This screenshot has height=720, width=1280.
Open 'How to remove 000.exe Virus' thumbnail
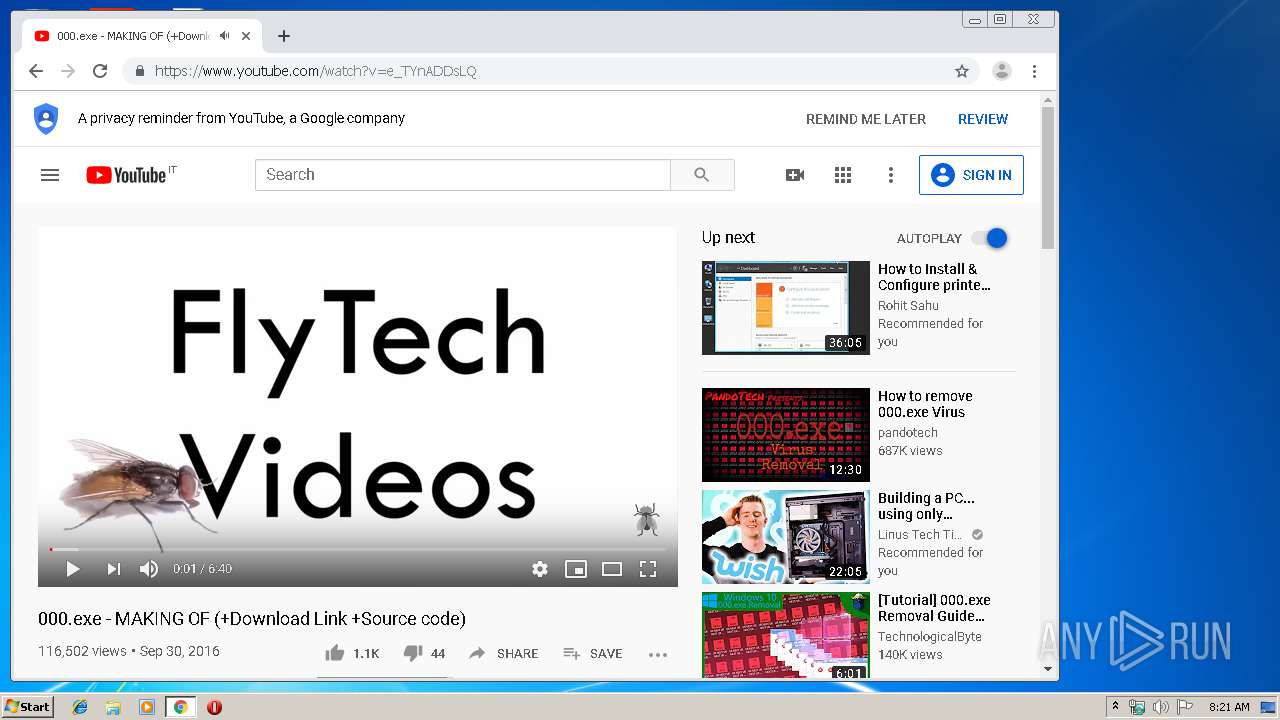coord(786,435)
